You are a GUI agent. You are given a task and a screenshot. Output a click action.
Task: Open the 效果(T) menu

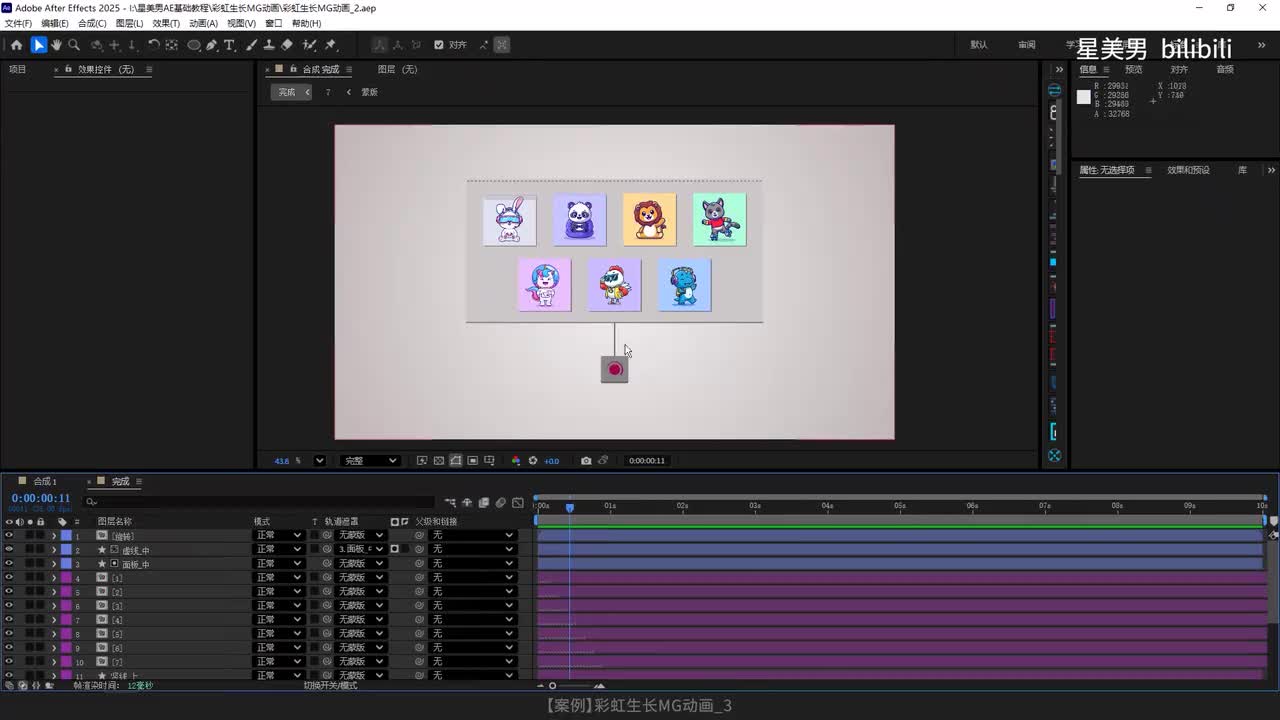click(166, 24)
